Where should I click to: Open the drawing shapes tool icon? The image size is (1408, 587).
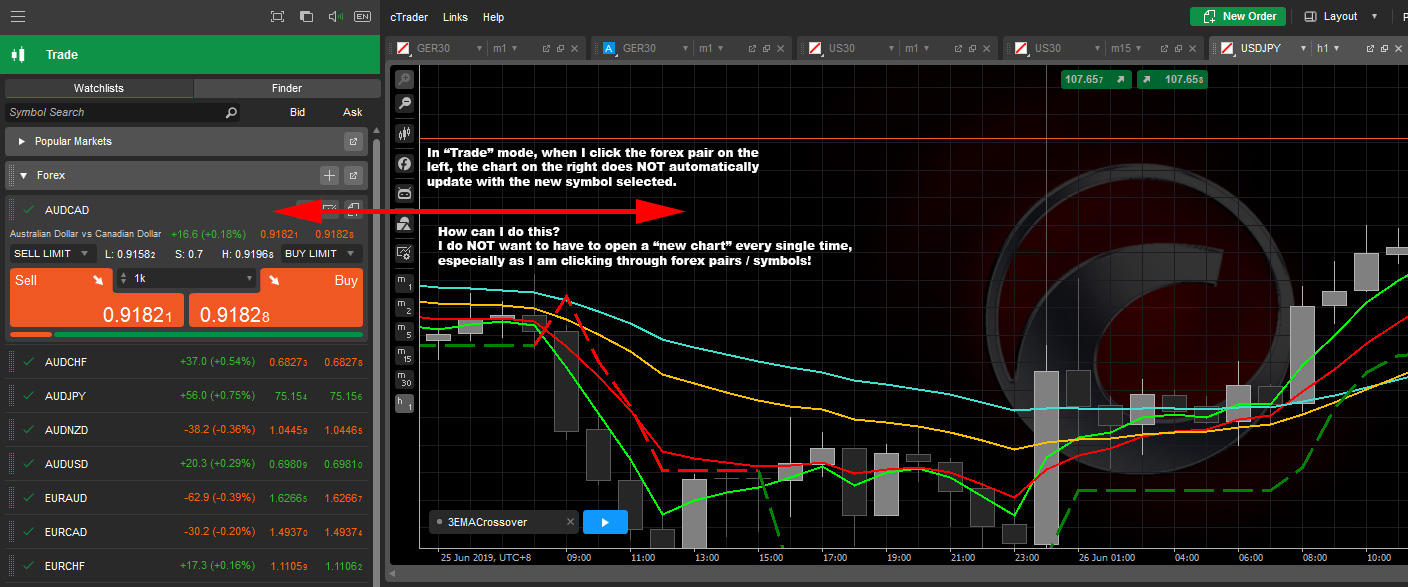405,223
